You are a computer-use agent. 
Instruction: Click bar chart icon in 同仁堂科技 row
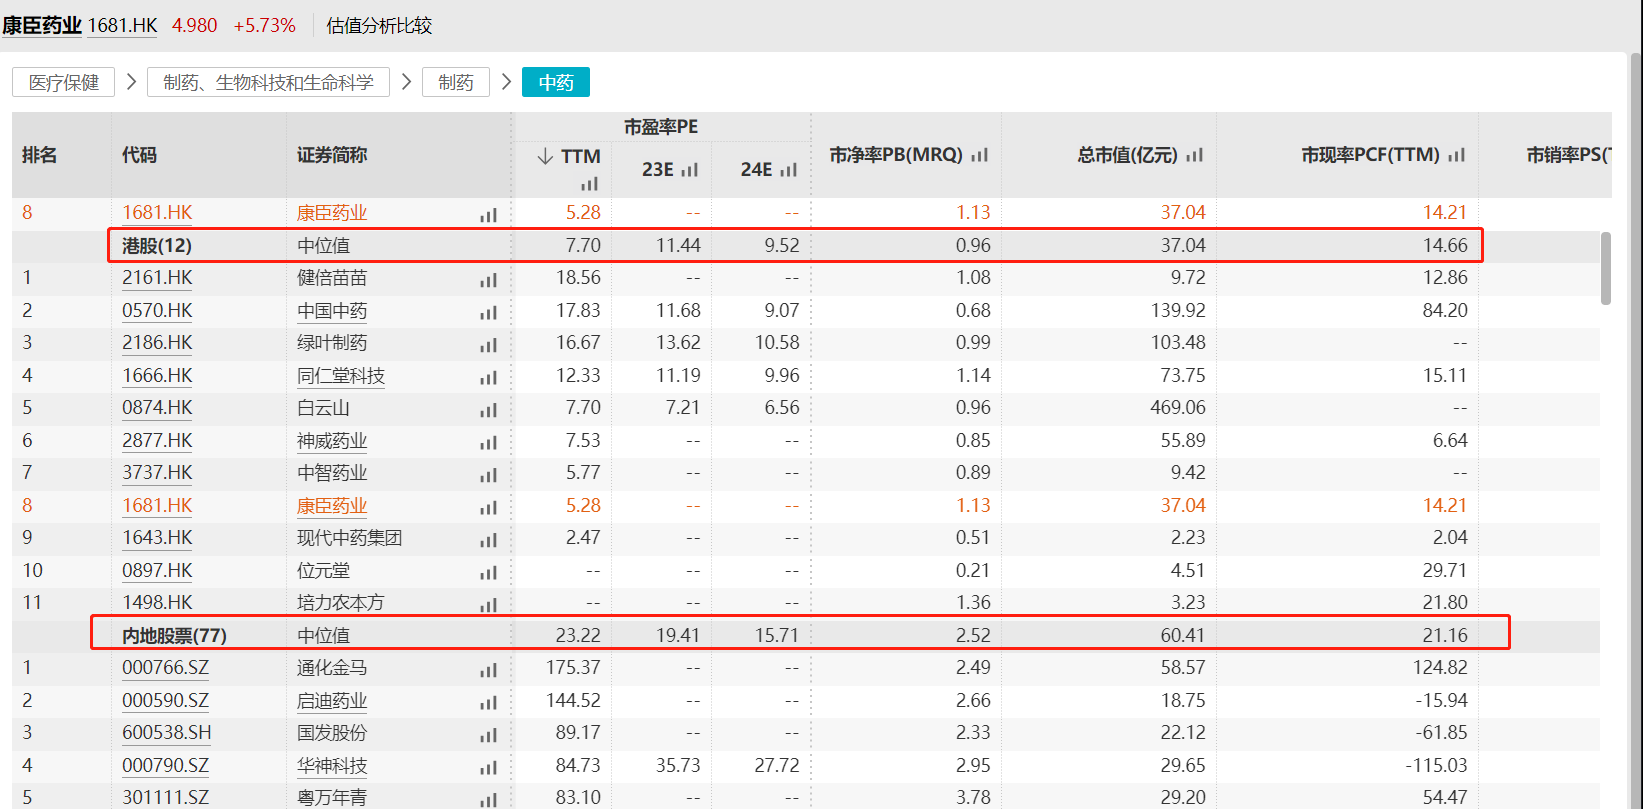tap(488, 378)
